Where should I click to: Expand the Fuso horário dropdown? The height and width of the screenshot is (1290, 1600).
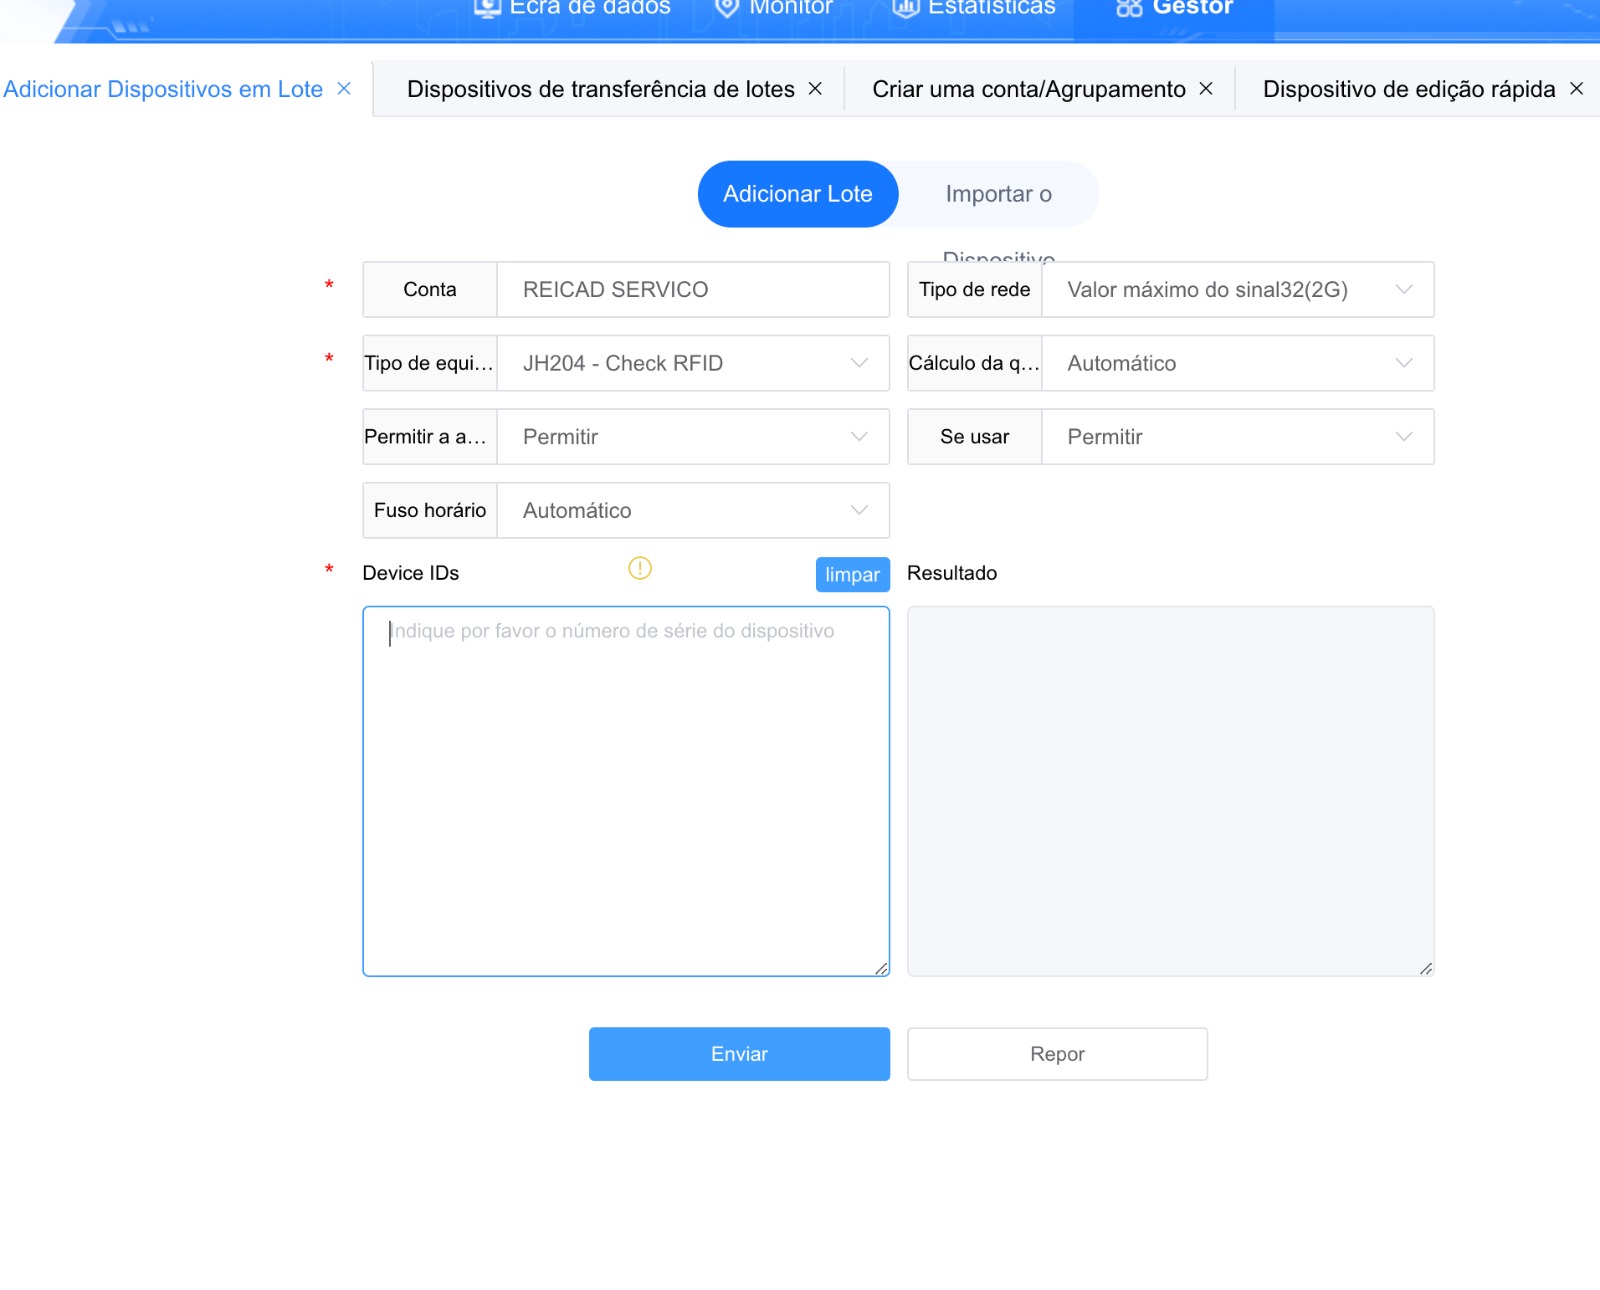coord(692,511)
